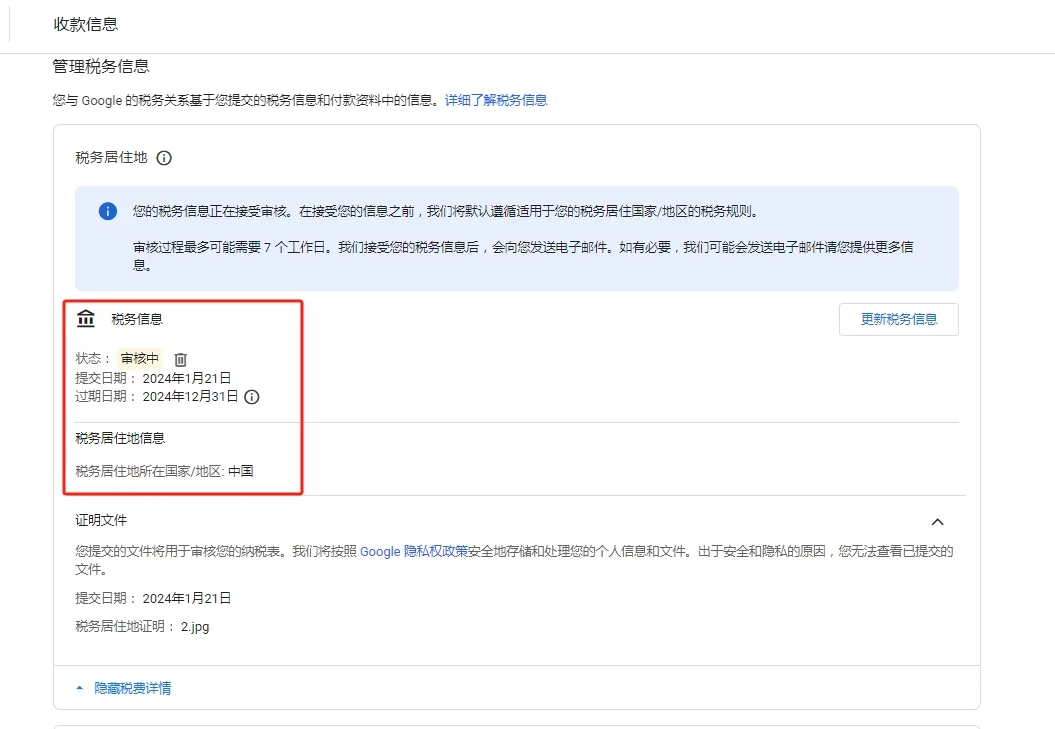Click the 审核中 status badge
This screenshot has width=1055, height=729.
pyautogui.click(x=139, y=359)
